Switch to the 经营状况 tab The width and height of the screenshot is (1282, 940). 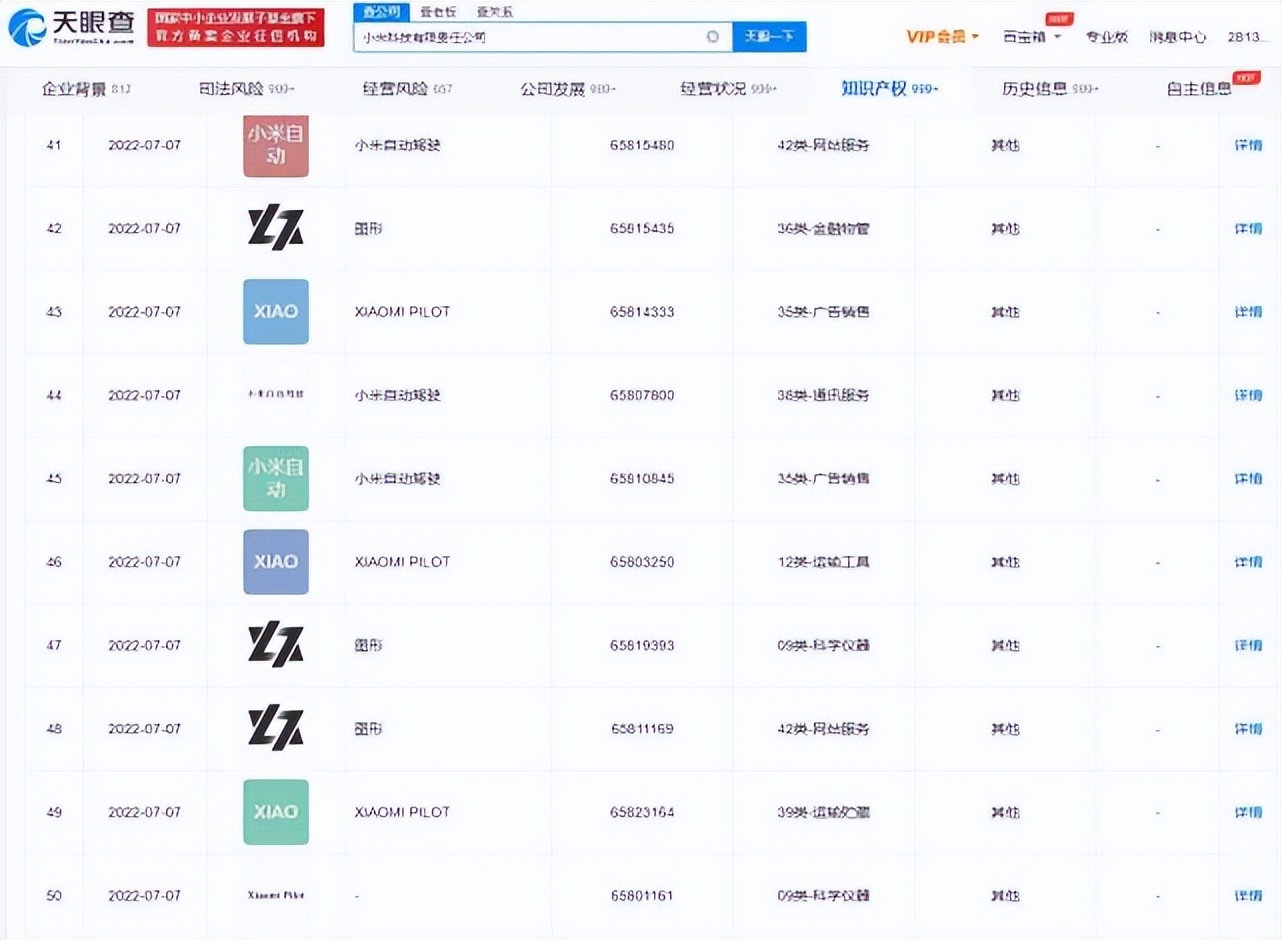click(728, 89)
